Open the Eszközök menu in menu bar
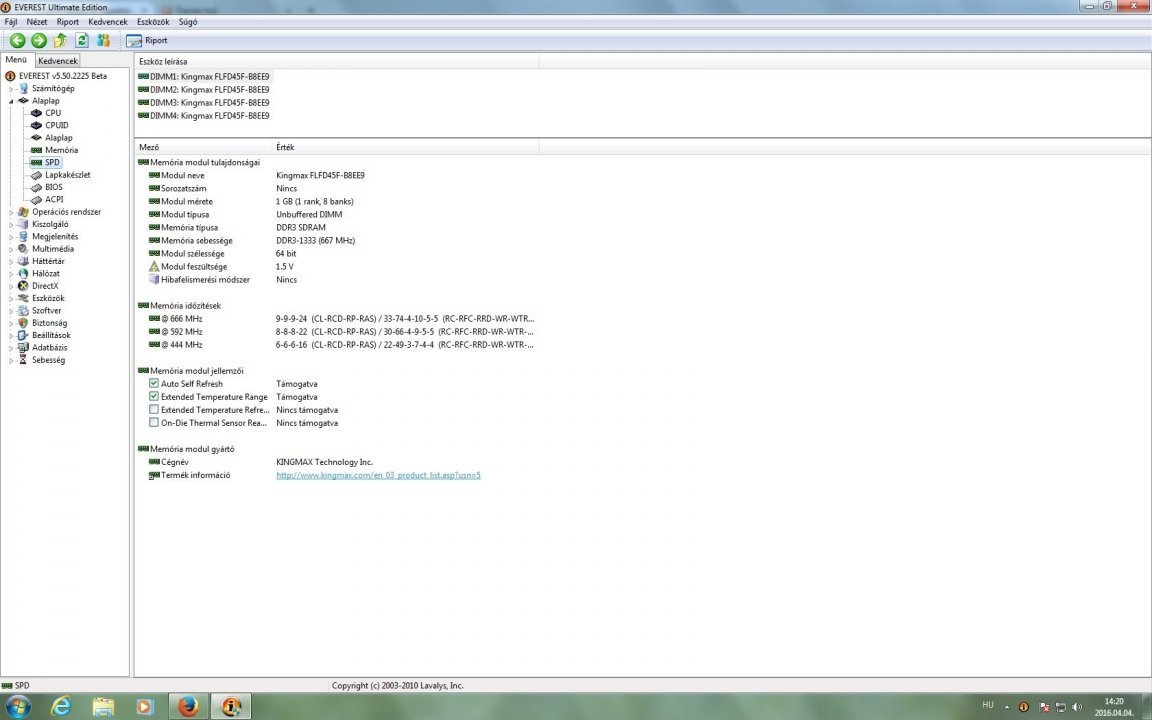 coord(153,22)
